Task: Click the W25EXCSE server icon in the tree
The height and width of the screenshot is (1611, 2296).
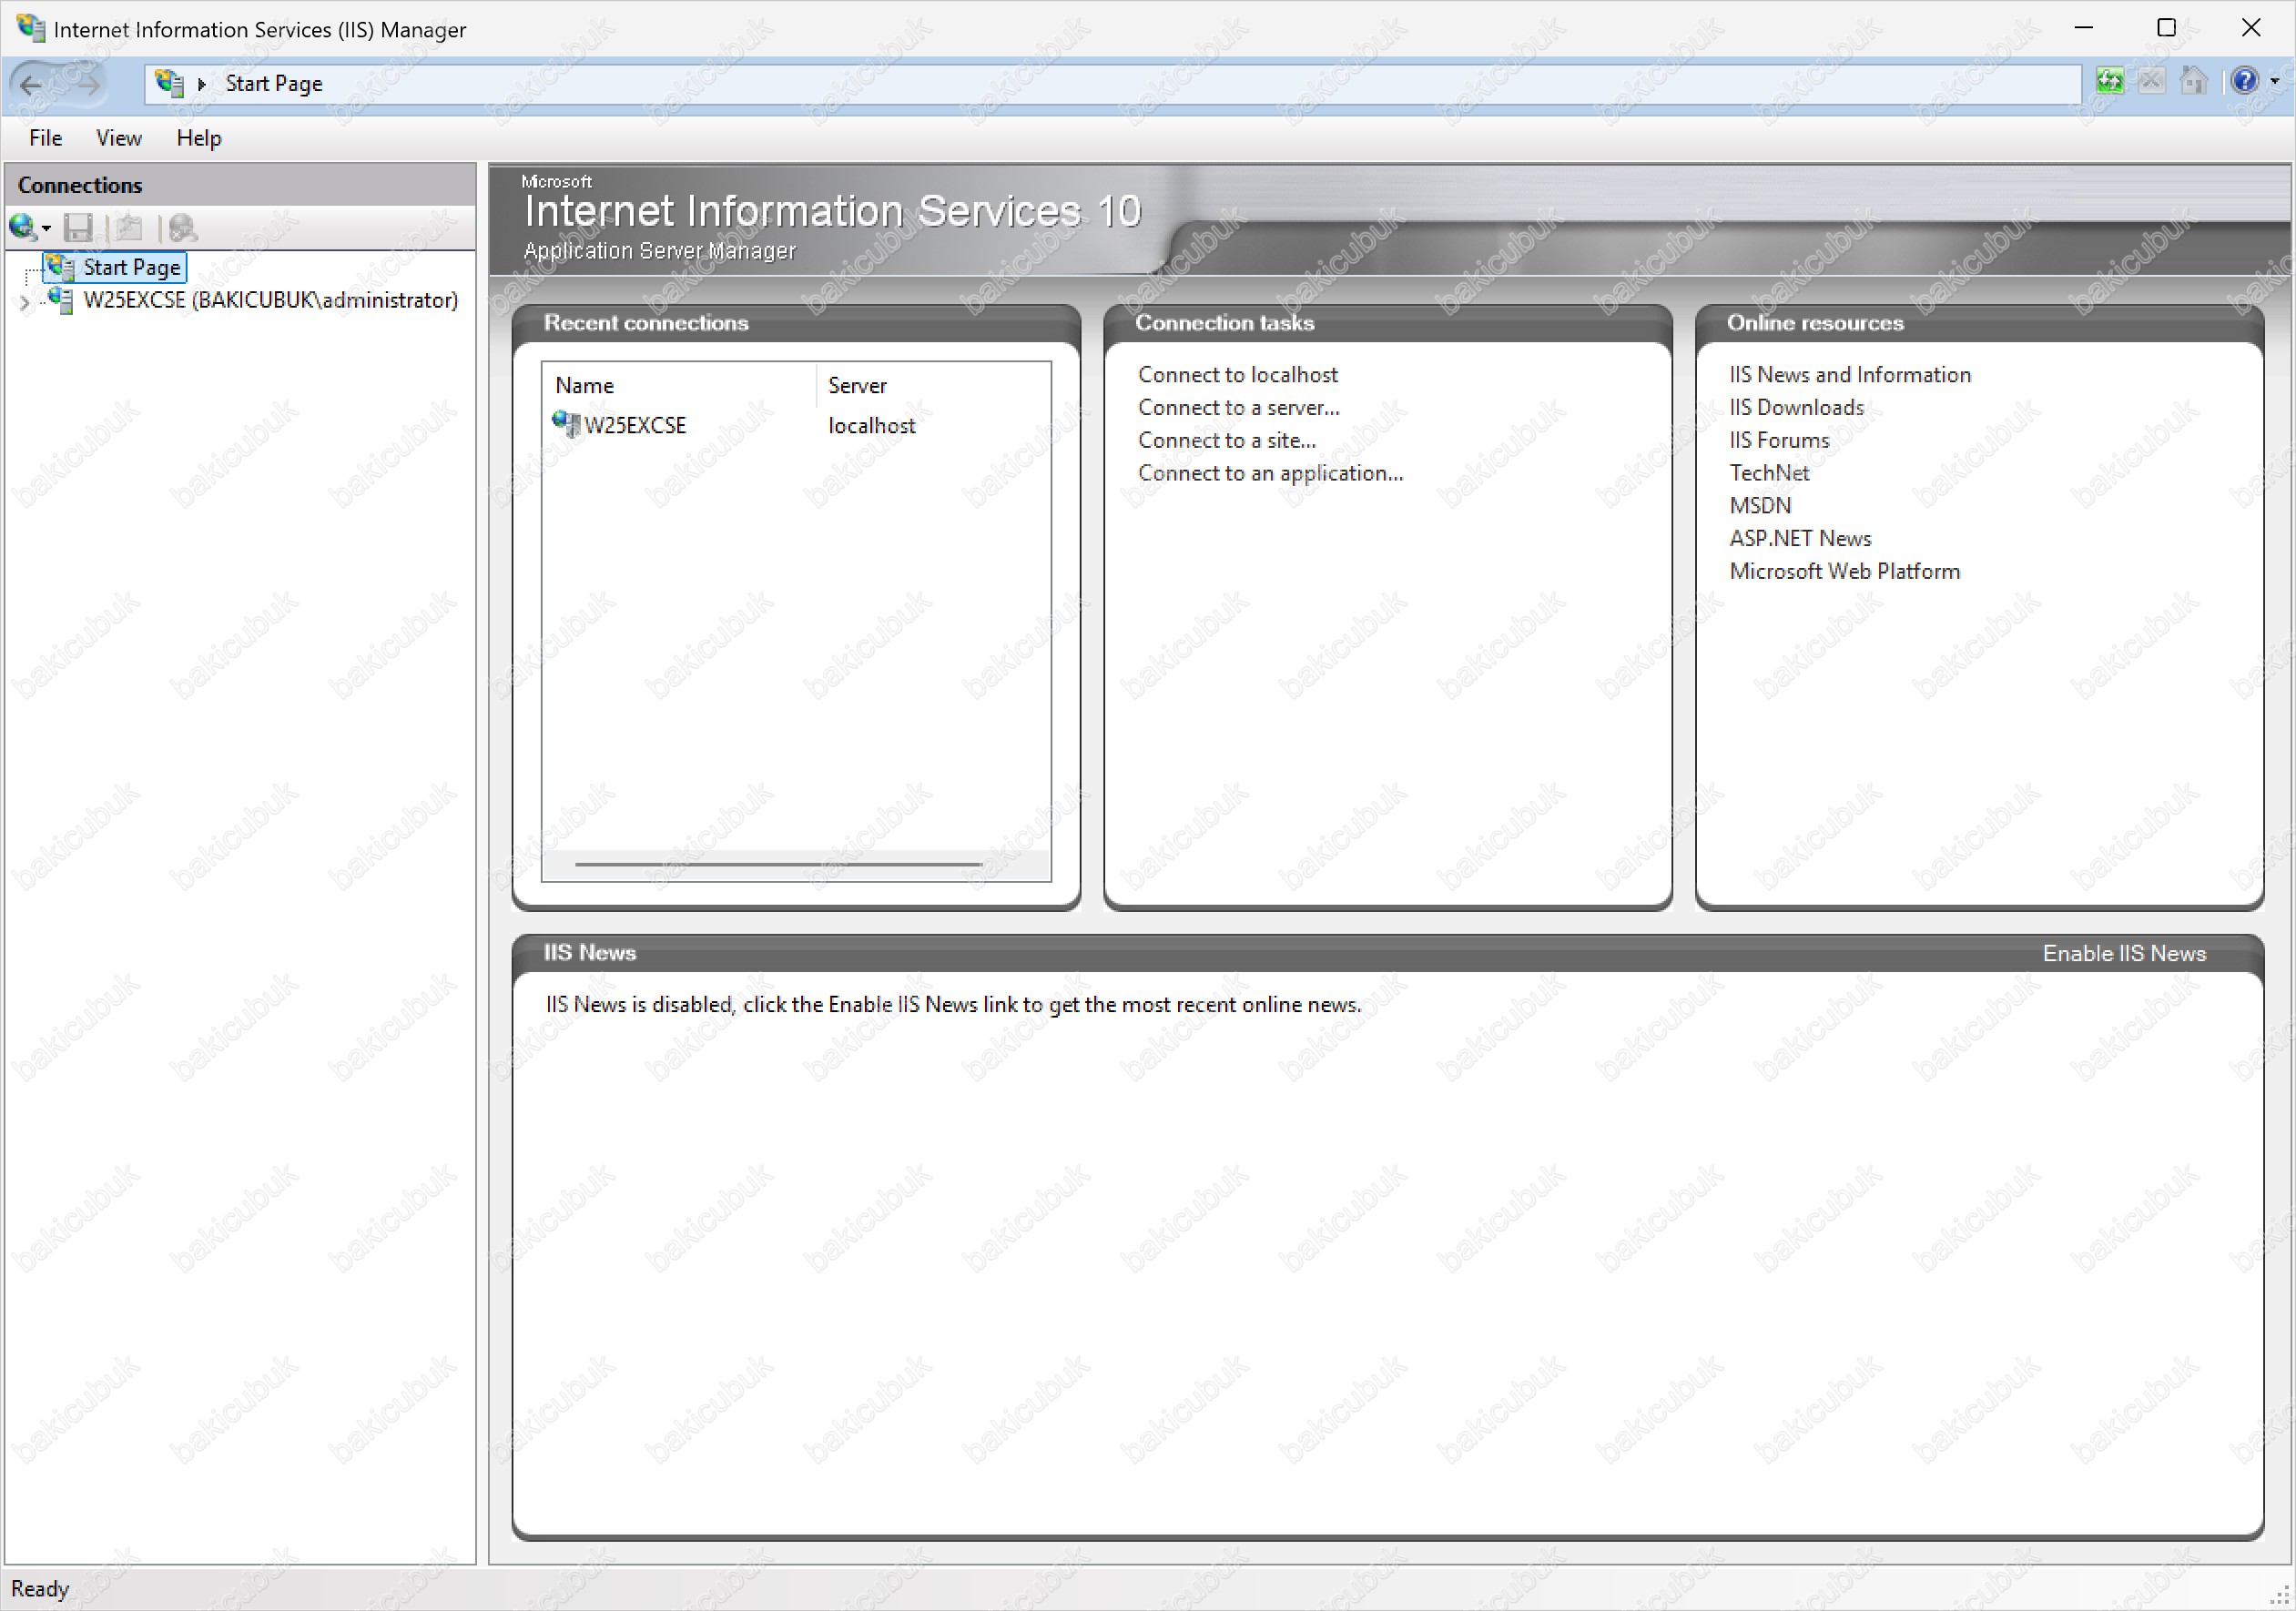Action: [60, 300]
